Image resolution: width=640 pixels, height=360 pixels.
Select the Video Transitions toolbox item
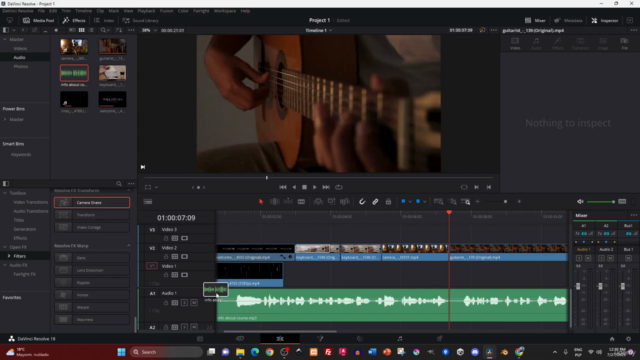tap(31, 202)
